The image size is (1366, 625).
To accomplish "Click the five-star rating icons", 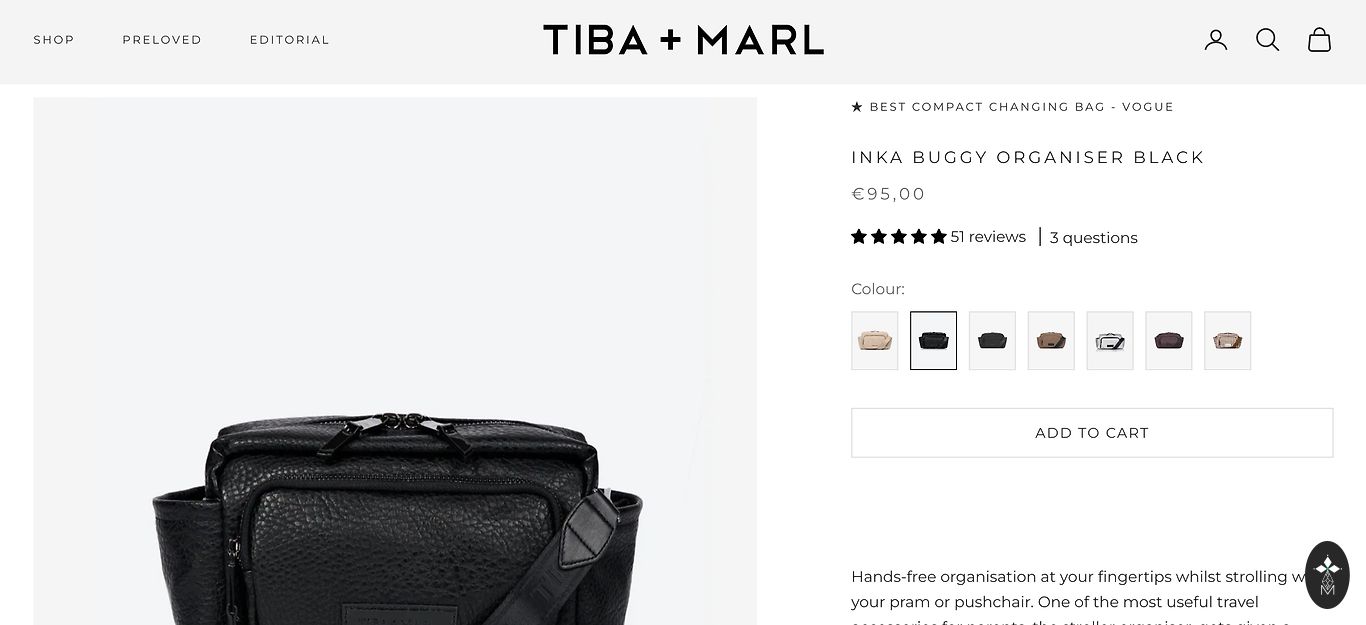I will coord(899,237).
